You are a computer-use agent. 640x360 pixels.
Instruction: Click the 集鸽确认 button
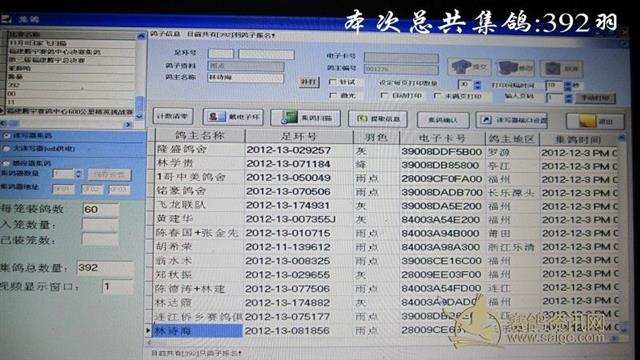(x=443, y=120)
